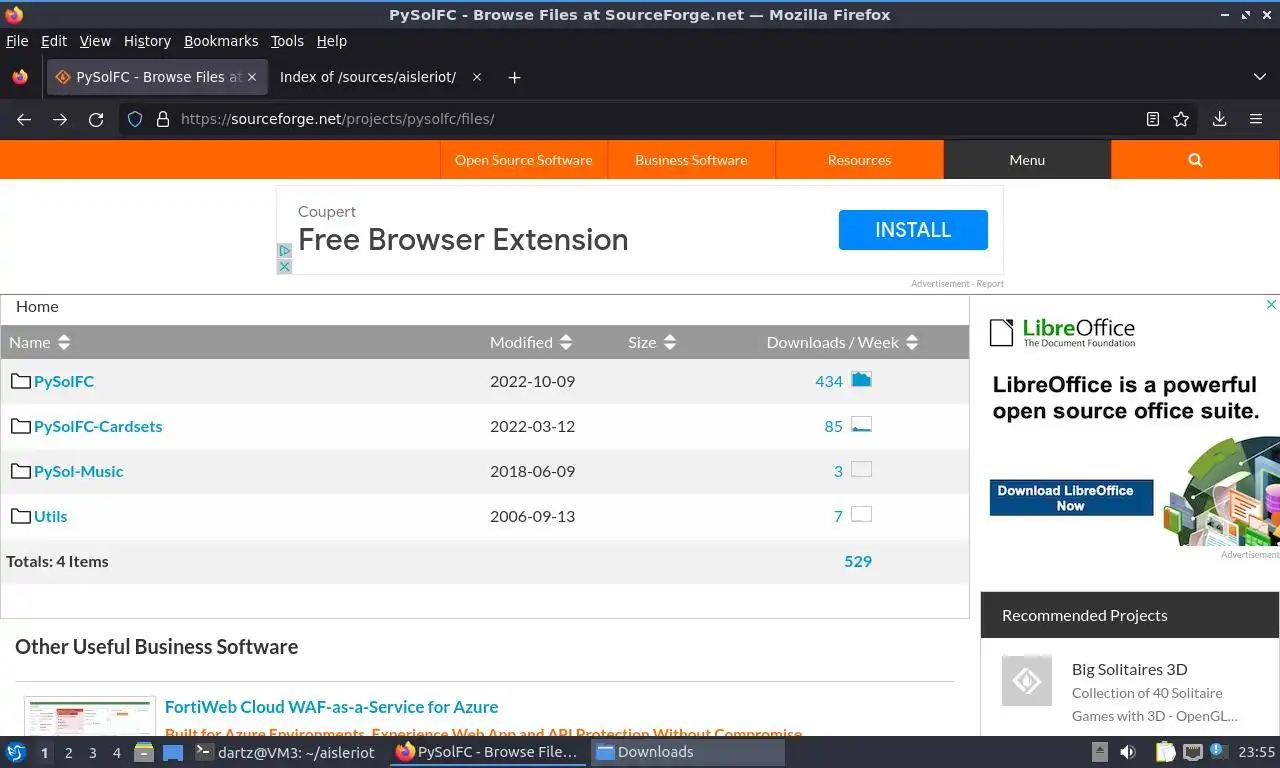Open the Edit menu

click(x=54, y=41)
